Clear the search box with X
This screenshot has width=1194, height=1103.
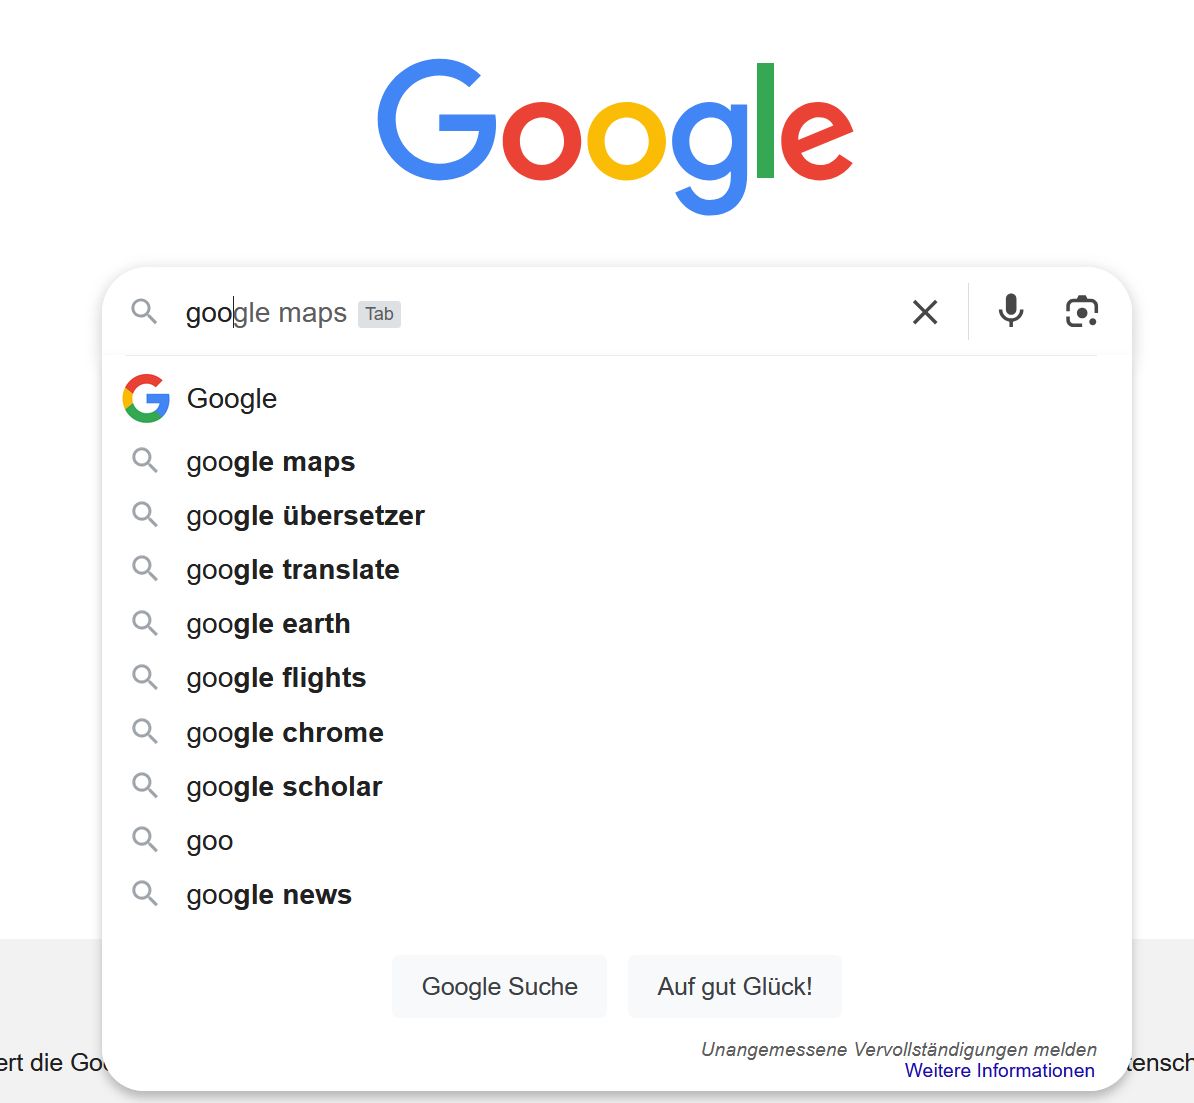[925, 312]
